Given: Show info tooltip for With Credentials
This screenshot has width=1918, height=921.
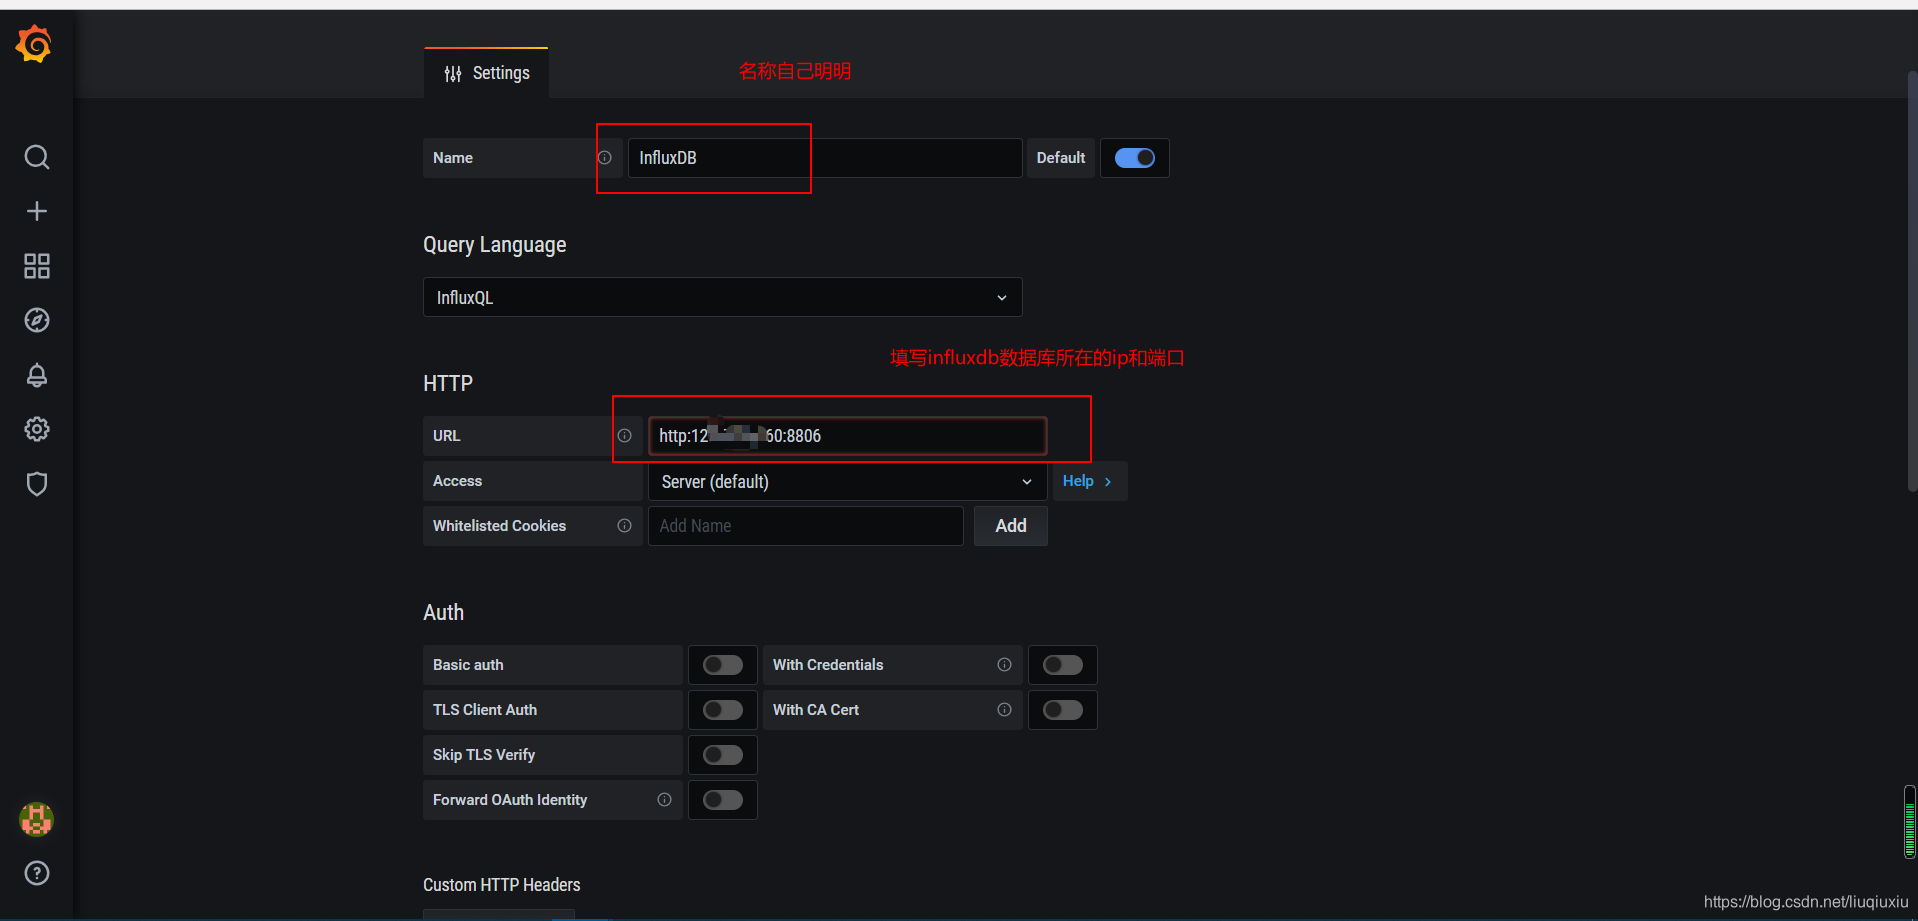Looking at the screenshot, I should [1005, 665].
